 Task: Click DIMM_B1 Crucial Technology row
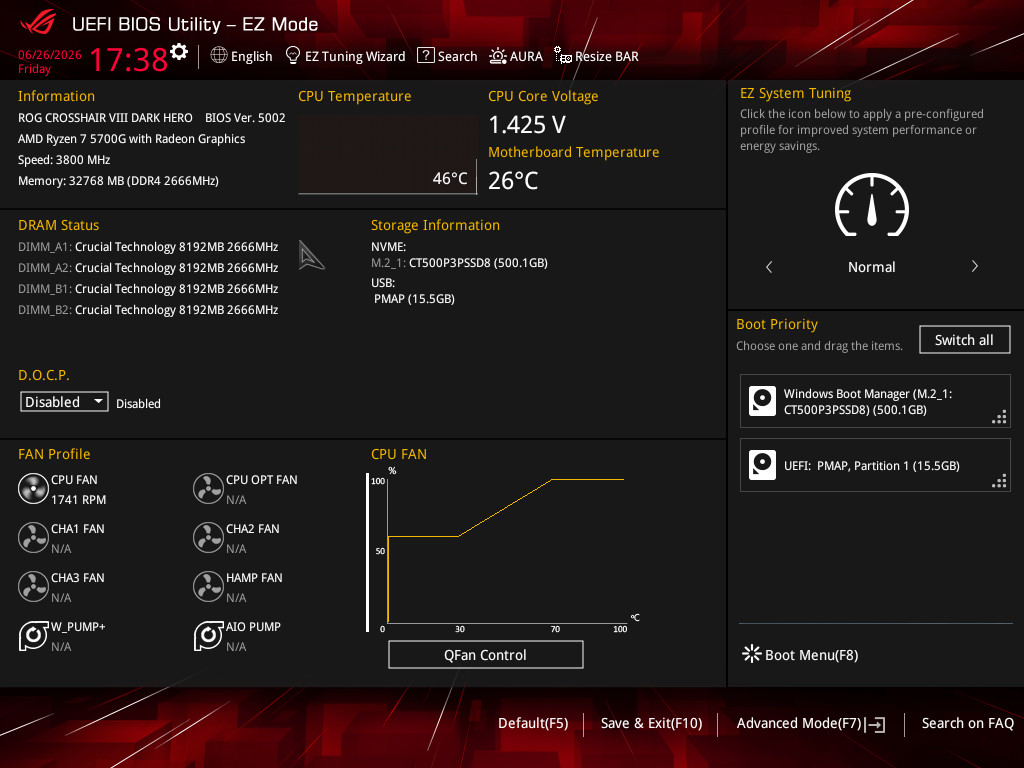(x=148, y=289)
